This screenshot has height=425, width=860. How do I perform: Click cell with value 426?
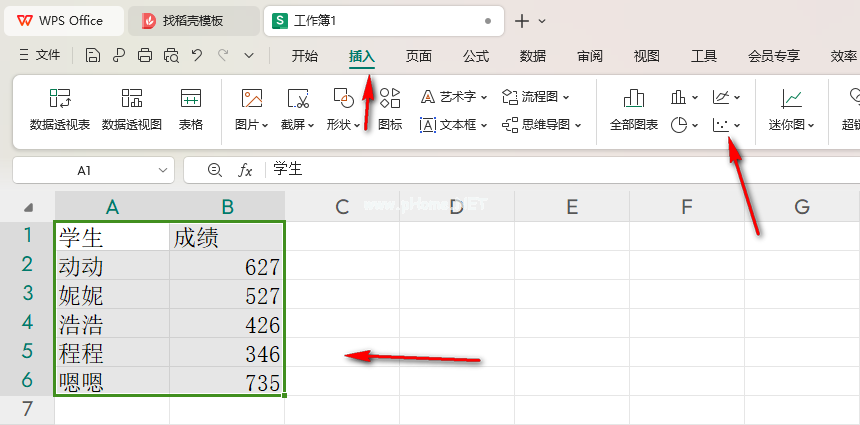(x=227, y=324)
